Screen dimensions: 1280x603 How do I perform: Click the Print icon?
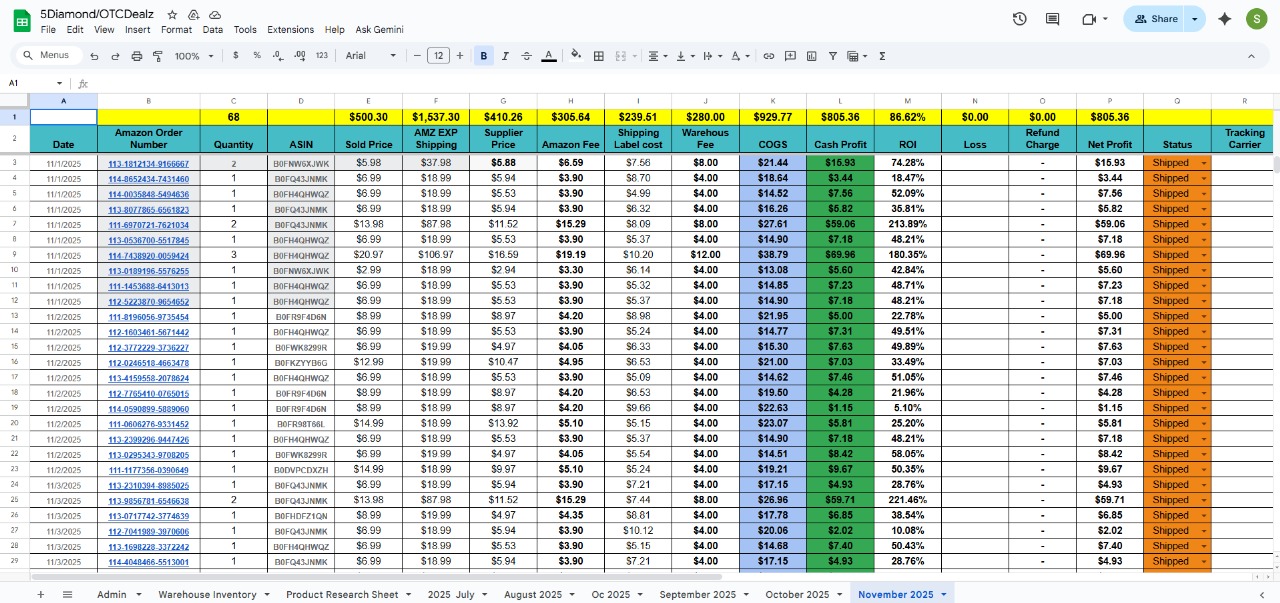click(137, 56)
